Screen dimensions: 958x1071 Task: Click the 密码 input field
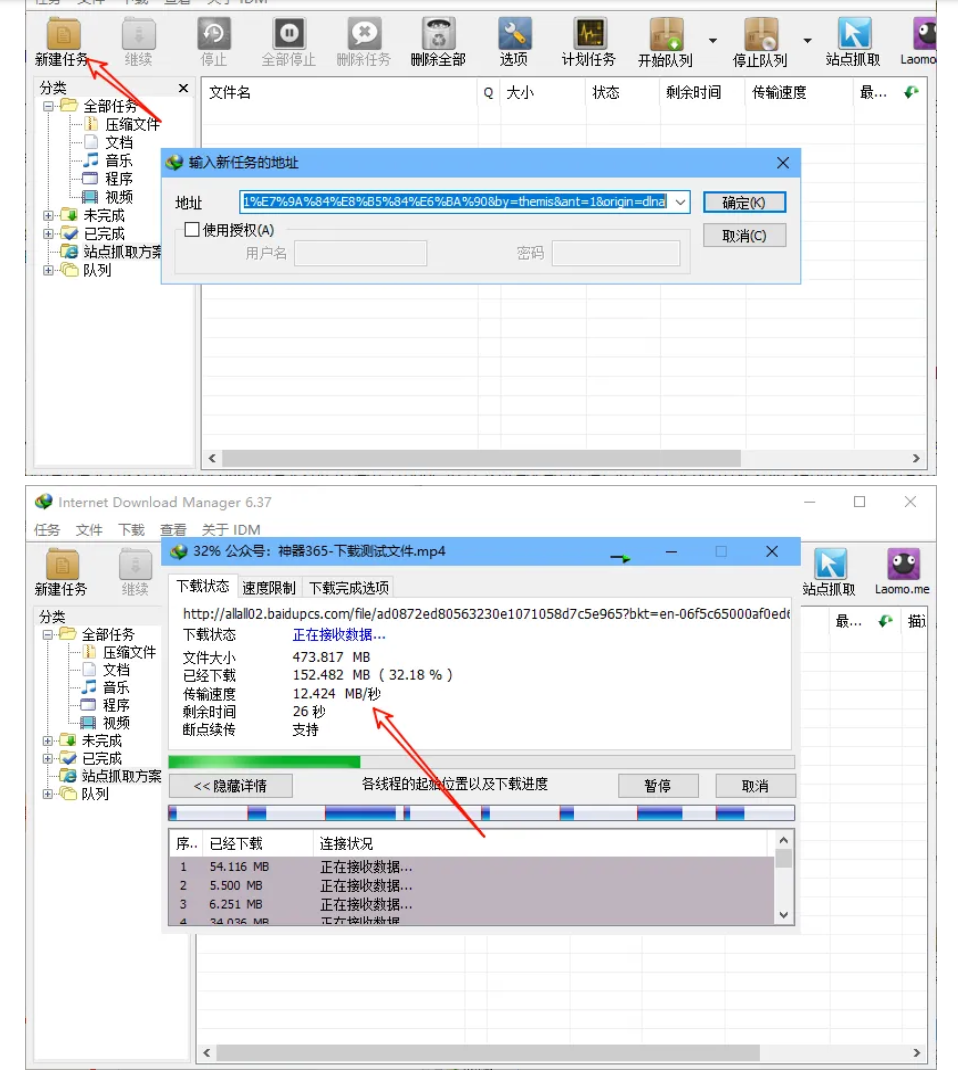click(x=616, y=253)
